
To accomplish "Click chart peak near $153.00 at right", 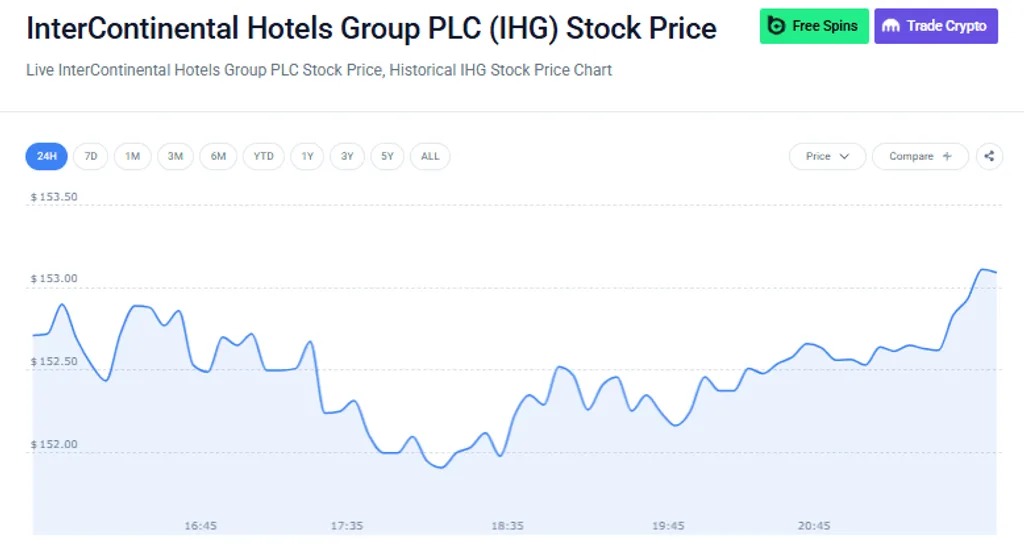I will point(982,269).
